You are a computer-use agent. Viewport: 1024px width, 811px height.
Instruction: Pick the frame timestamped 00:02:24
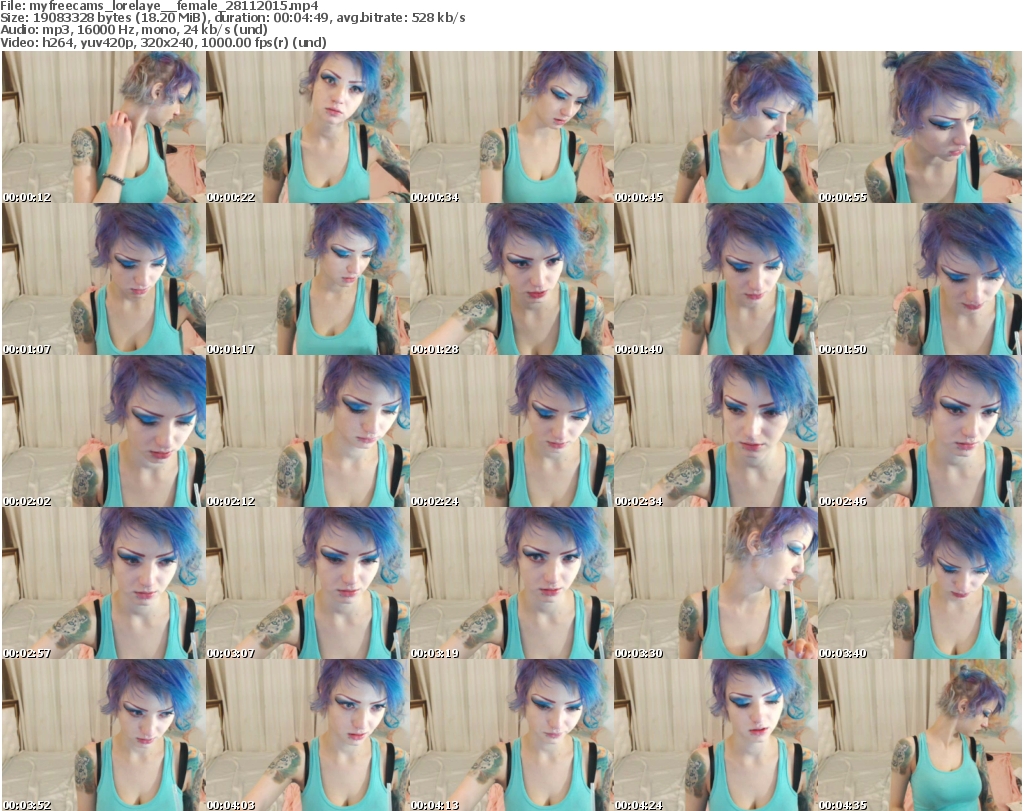pos(511,432)
